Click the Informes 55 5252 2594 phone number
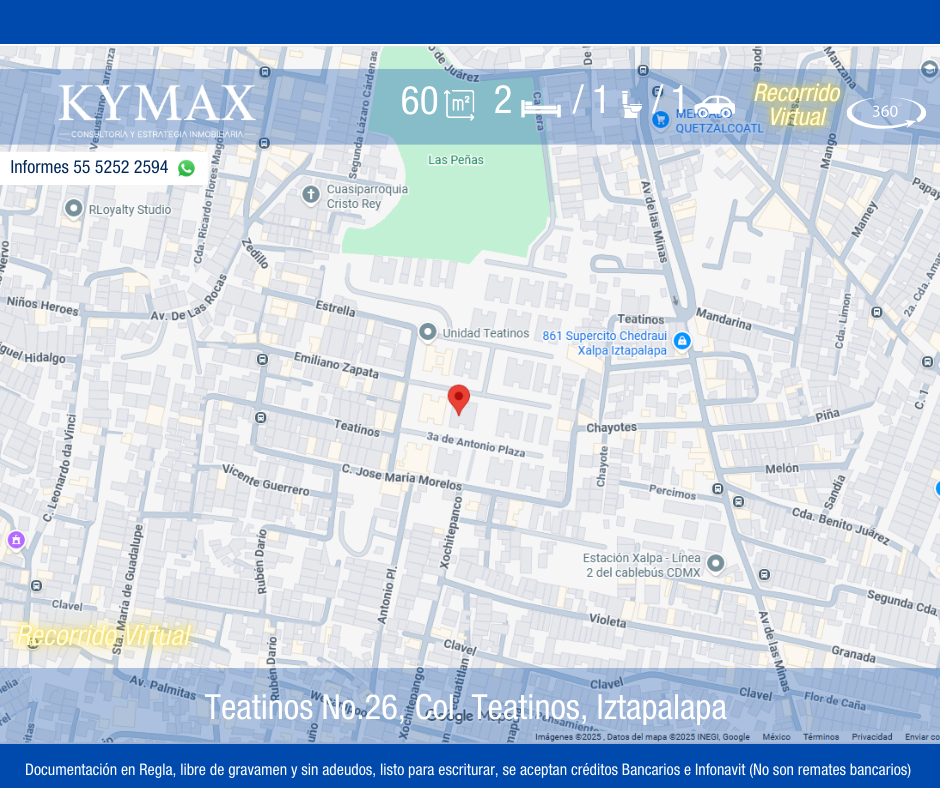Viewport: 940px width, 788px height. (89, 167)
